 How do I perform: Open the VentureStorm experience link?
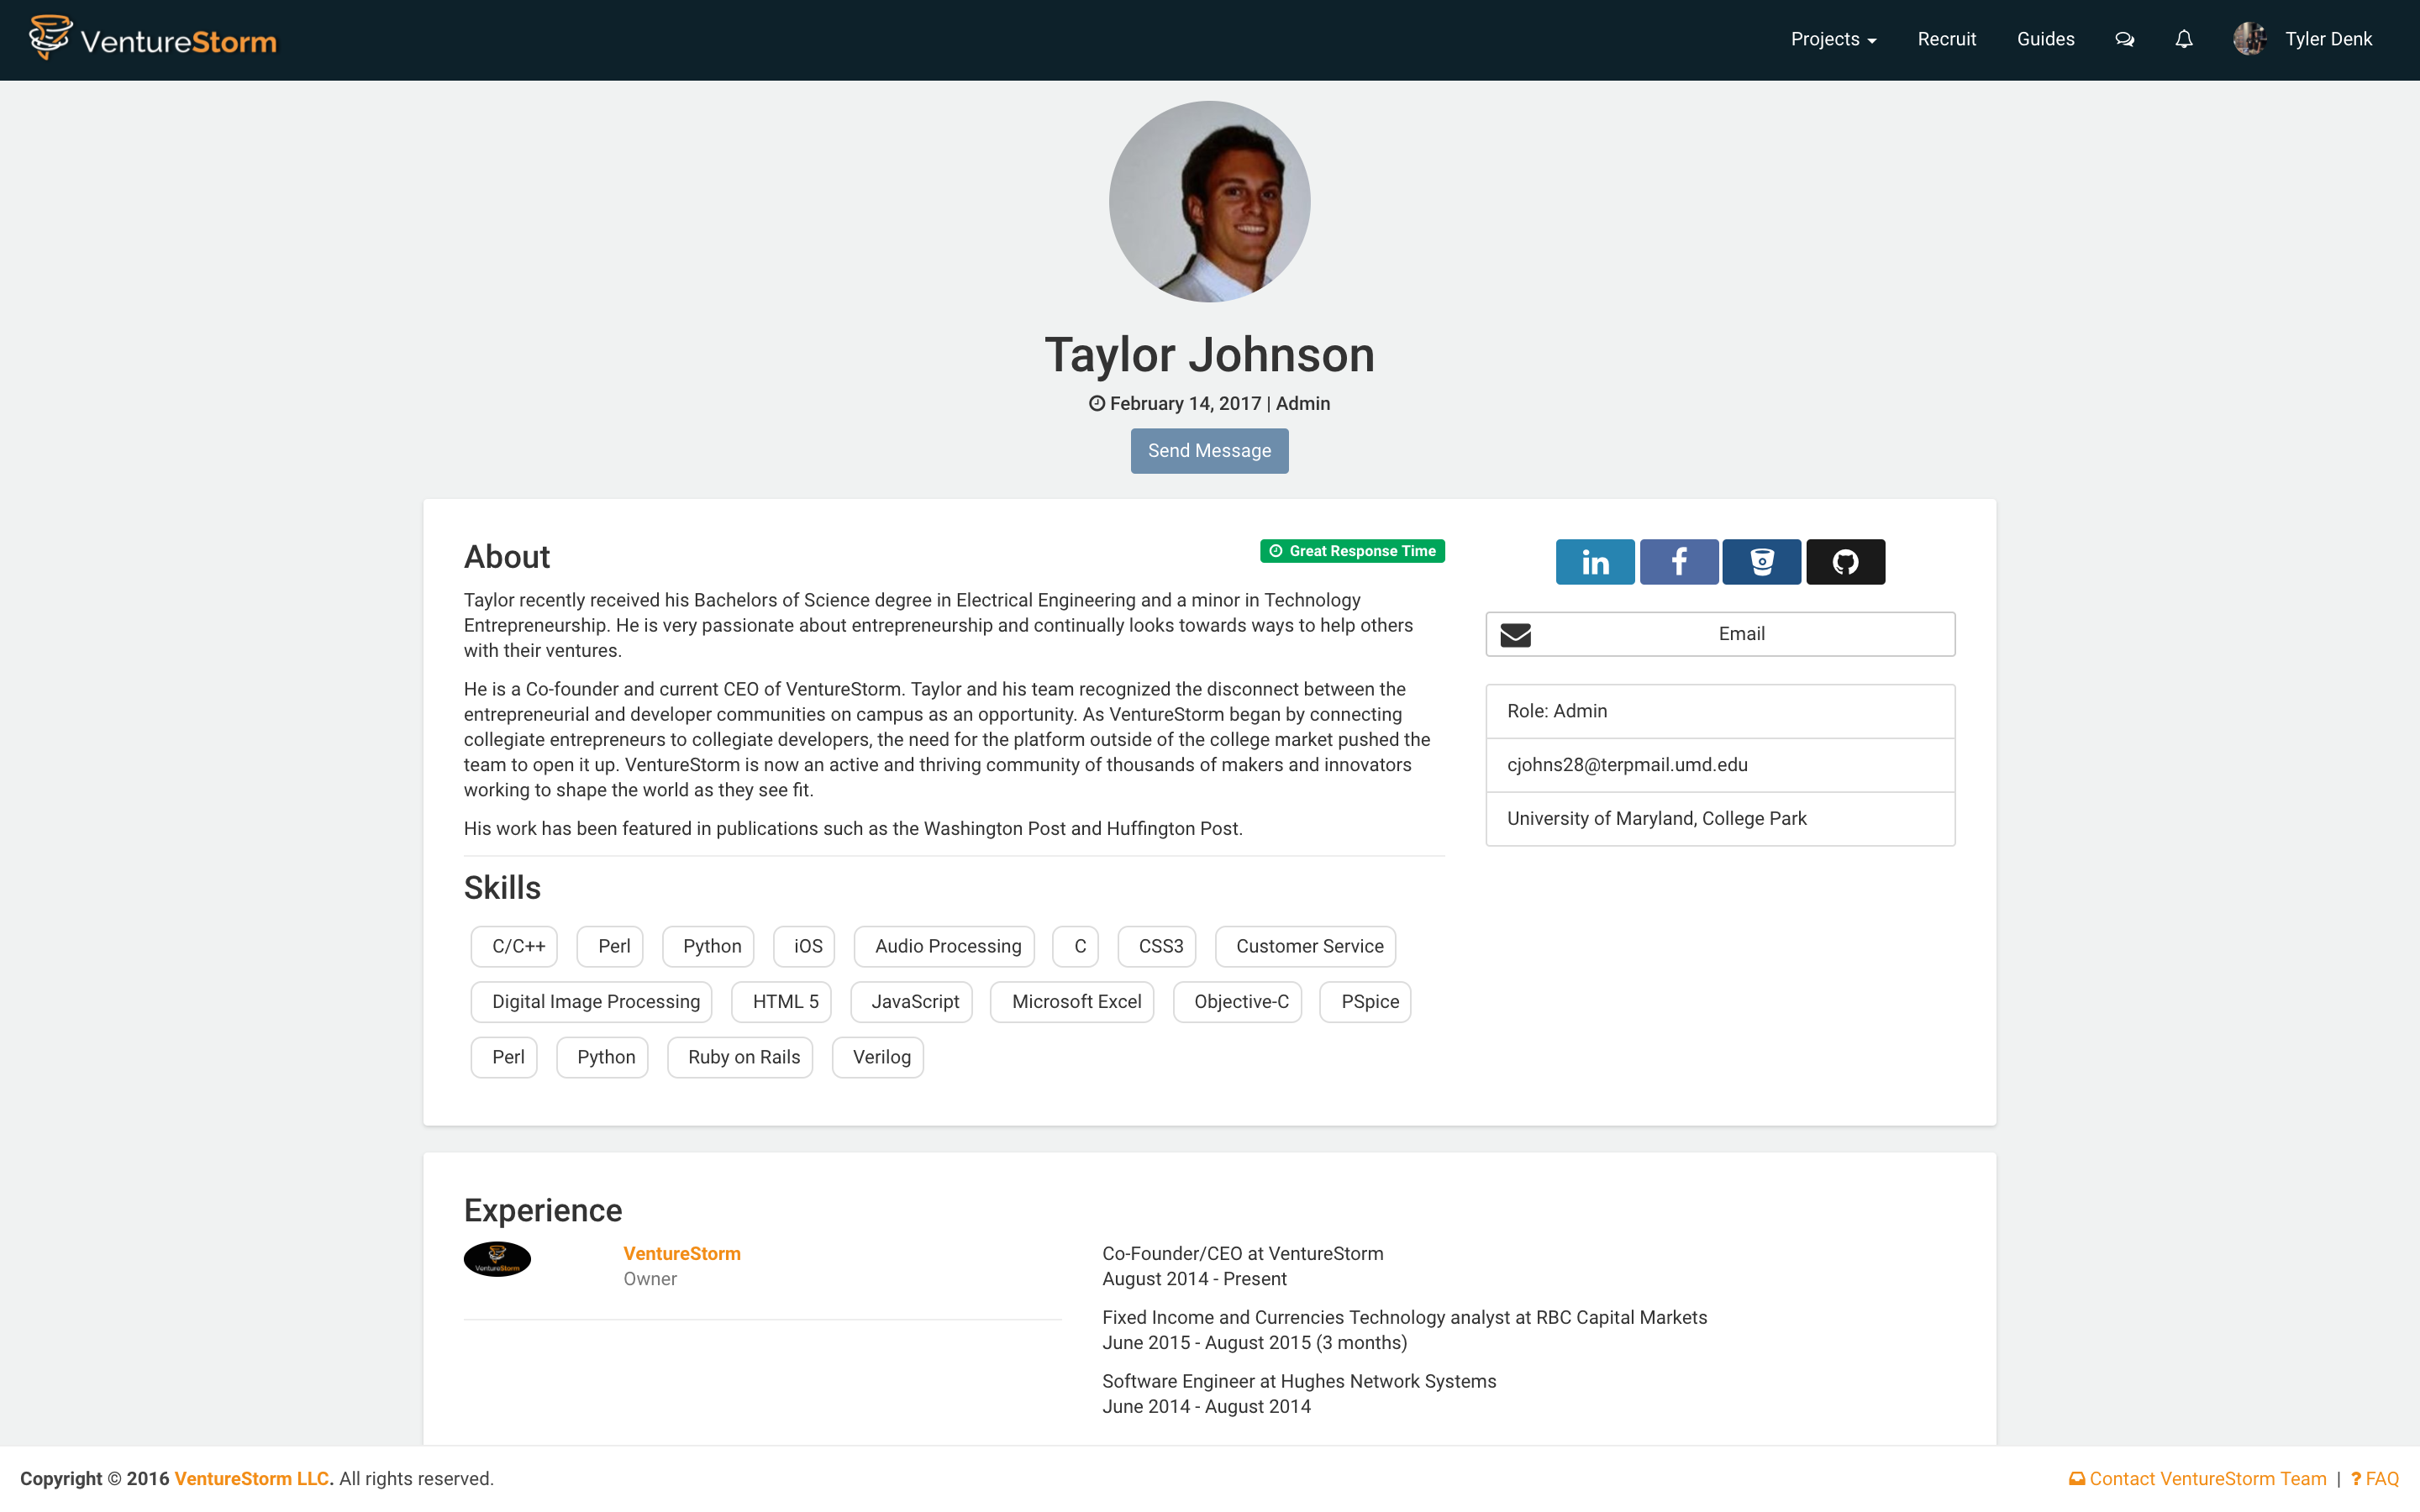[x=681, y=1254]
